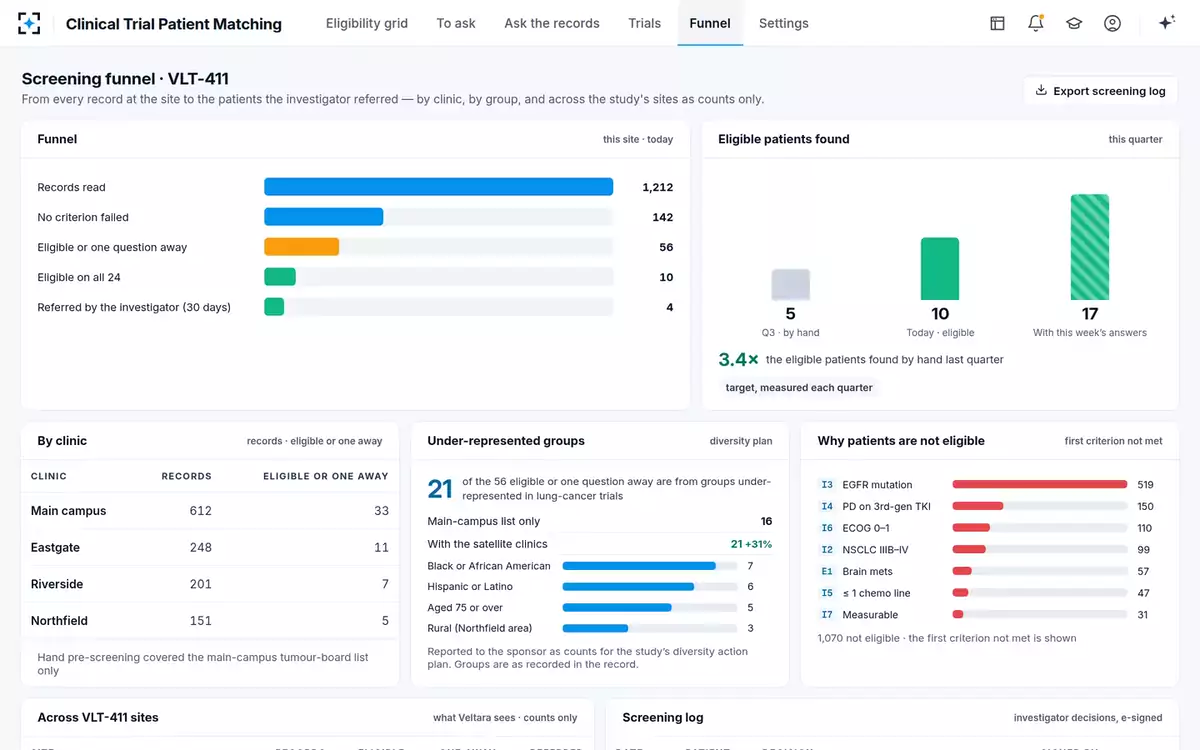Click the Records read funnel bar
Viewport: 1200px width, 750px height.
(438, 187)
